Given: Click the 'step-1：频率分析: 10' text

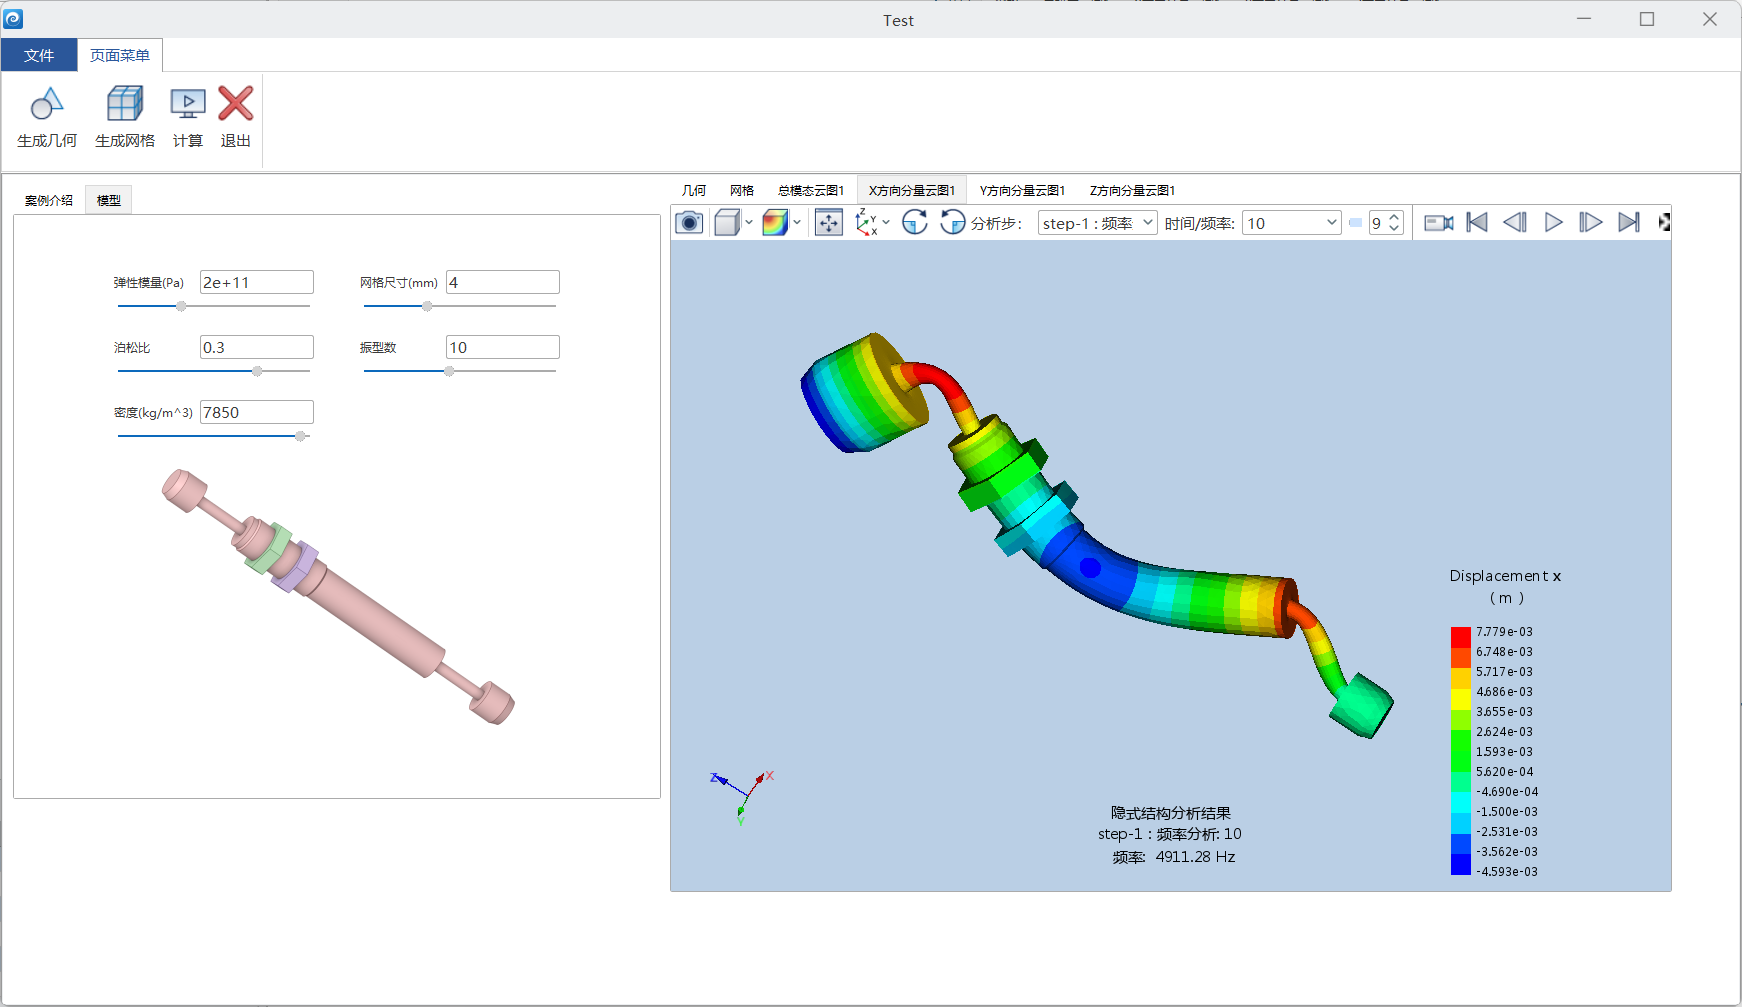Looking at the screenshot, I should point(1169,834).
